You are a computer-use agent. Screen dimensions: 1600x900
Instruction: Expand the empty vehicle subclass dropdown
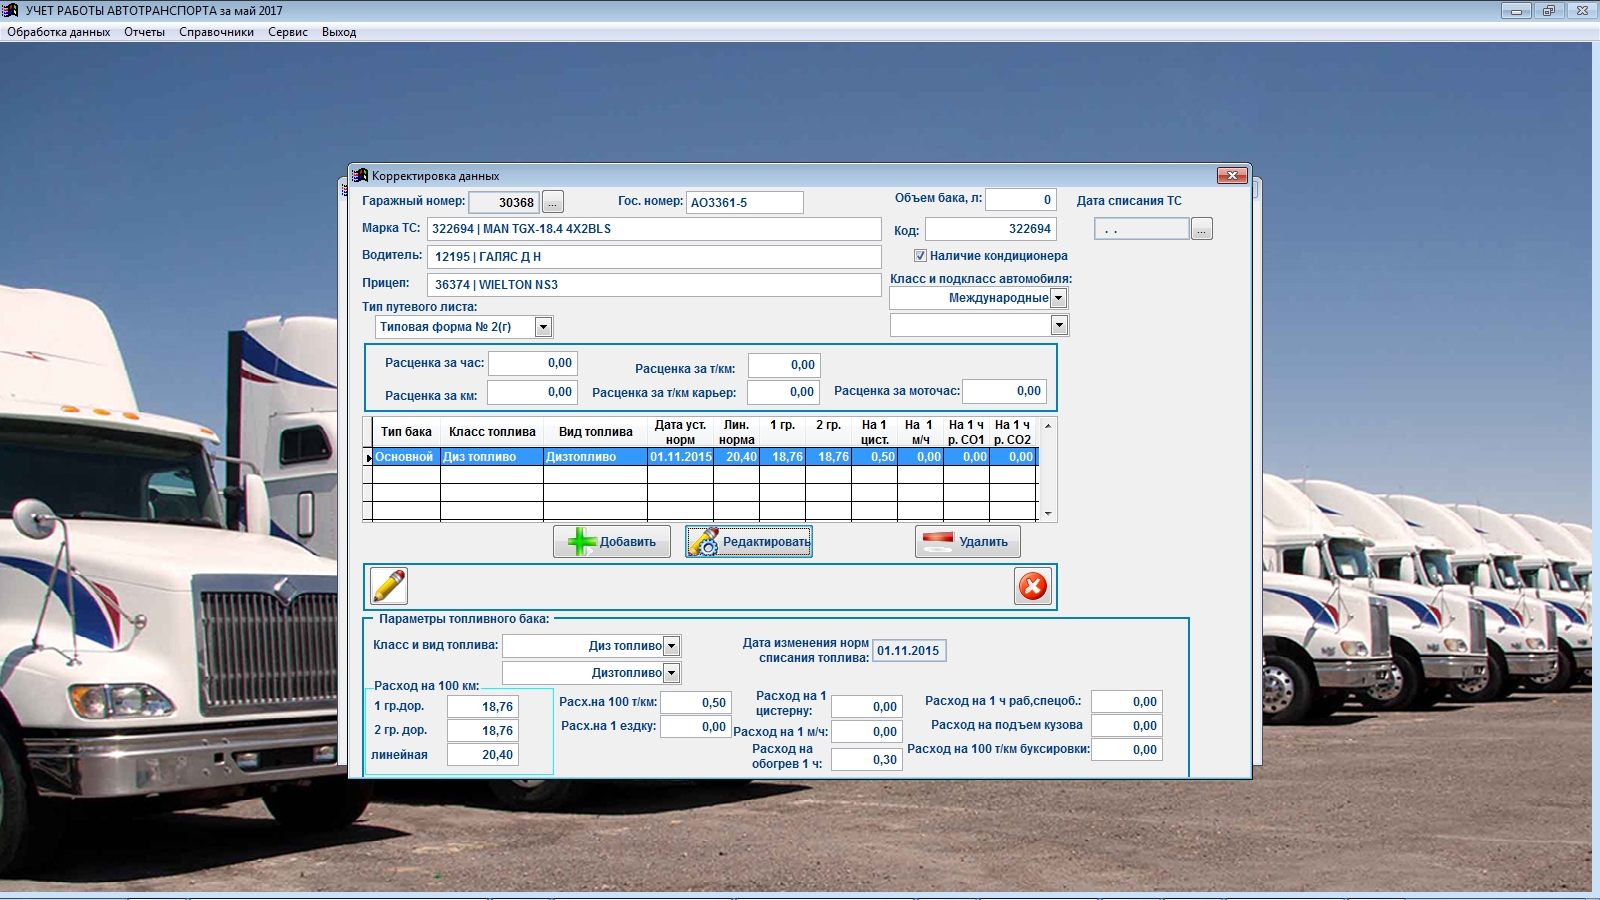(1059, 325)
